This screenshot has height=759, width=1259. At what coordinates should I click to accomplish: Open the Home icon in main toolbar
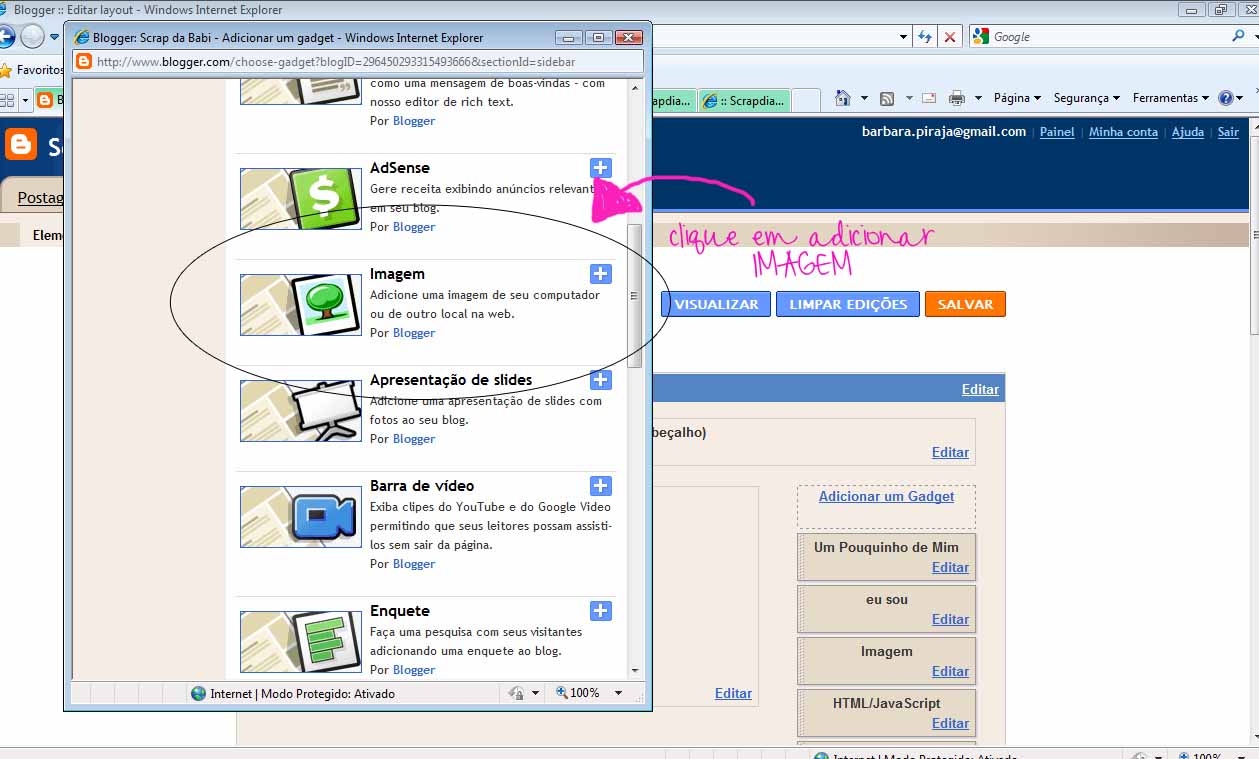[x=842, y=98]
